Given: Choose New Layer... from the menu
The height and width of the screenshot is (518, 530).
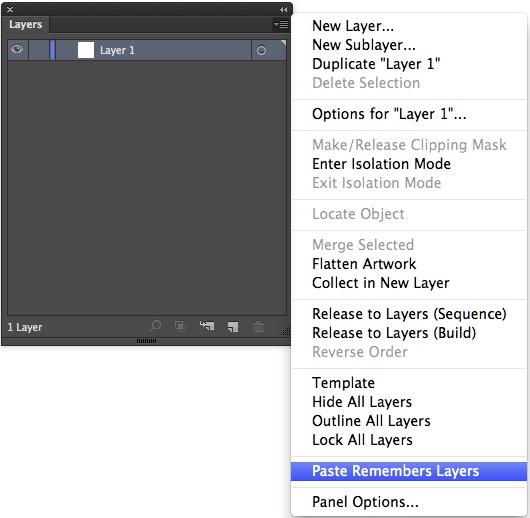Looking at the screenshot, I should point(353,26).
